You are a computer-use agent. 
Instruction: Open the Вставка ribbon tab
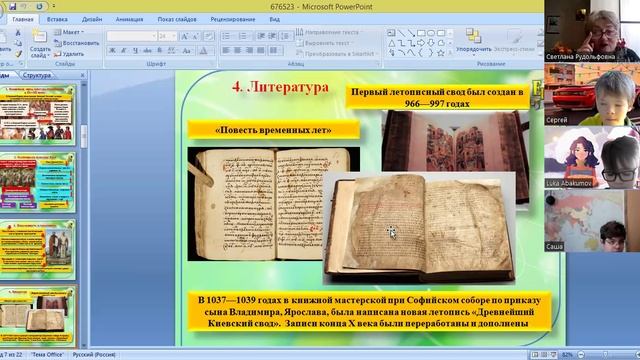(x=57, y=19)
